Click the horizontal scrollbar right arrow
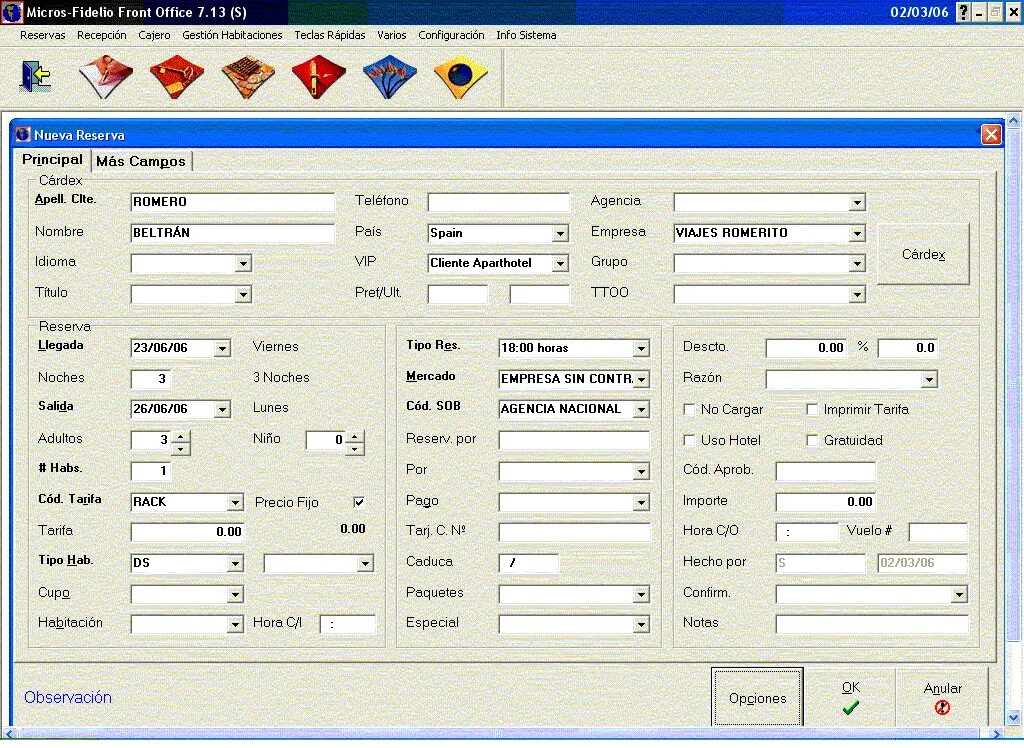The width and height of the screenshot is (1024, 748). tap(997, 734)
